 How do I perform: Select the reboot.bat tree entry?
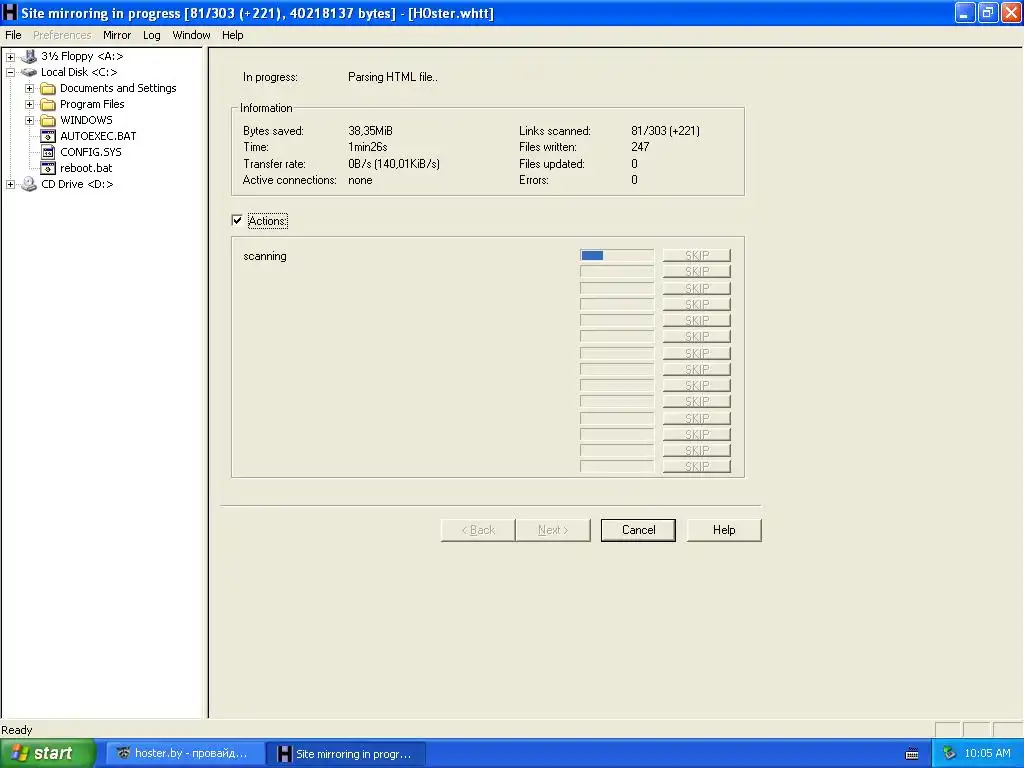[86, 168]
